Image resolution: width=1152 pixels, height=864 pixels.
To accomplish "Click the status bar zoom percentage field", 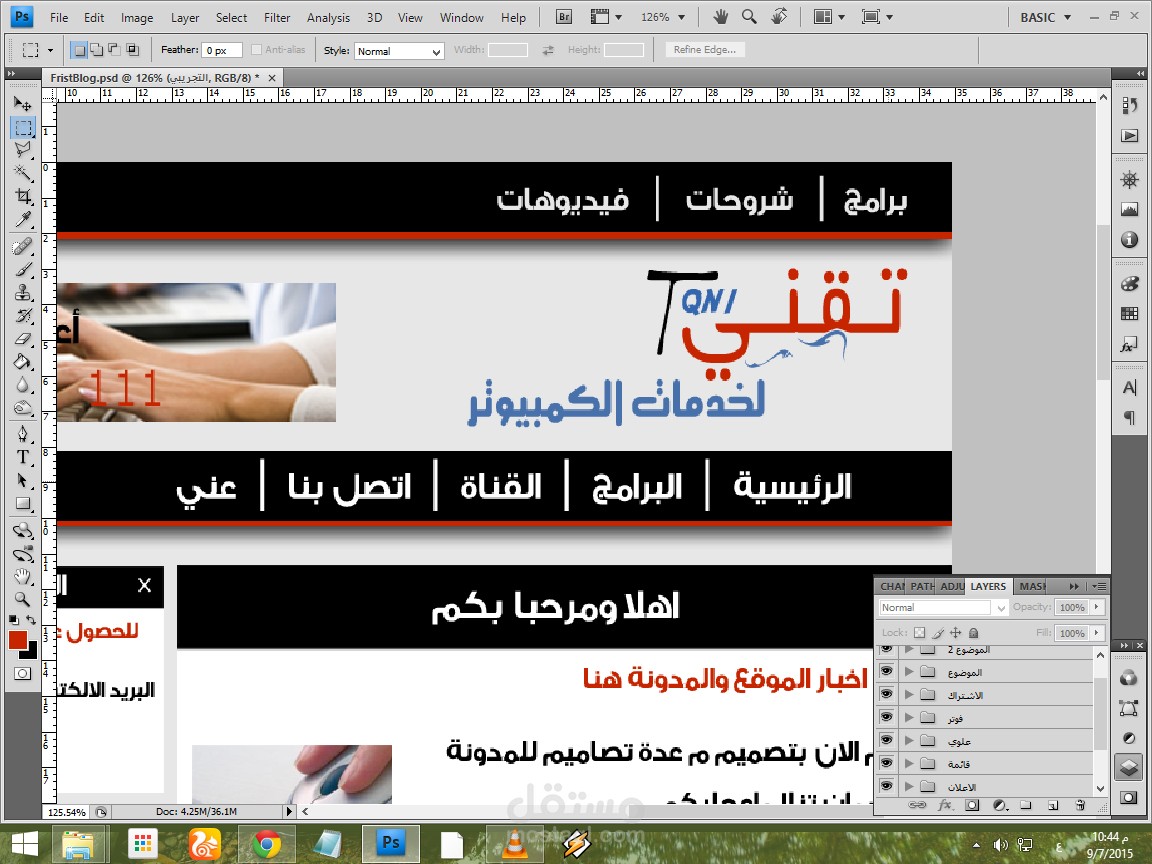I will [x=67, y=812].
